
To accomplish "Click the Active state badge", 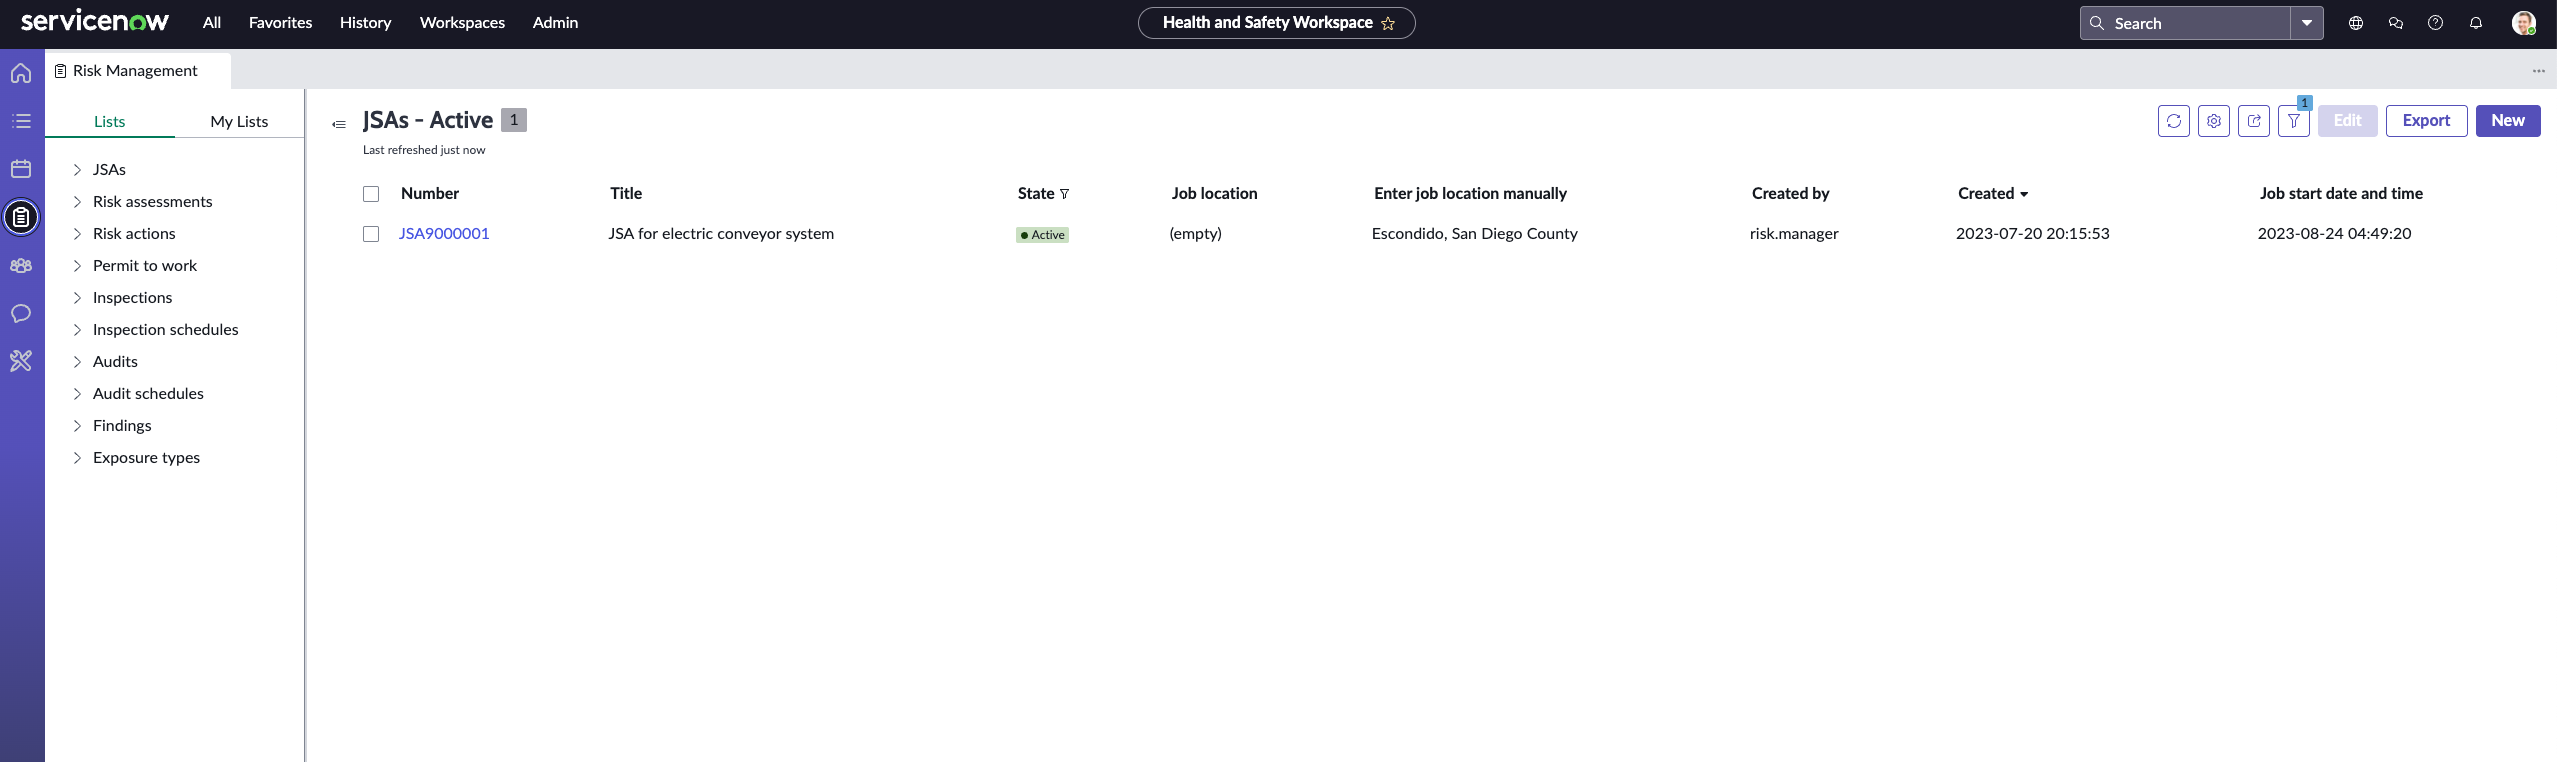I will coord(1043,235).
